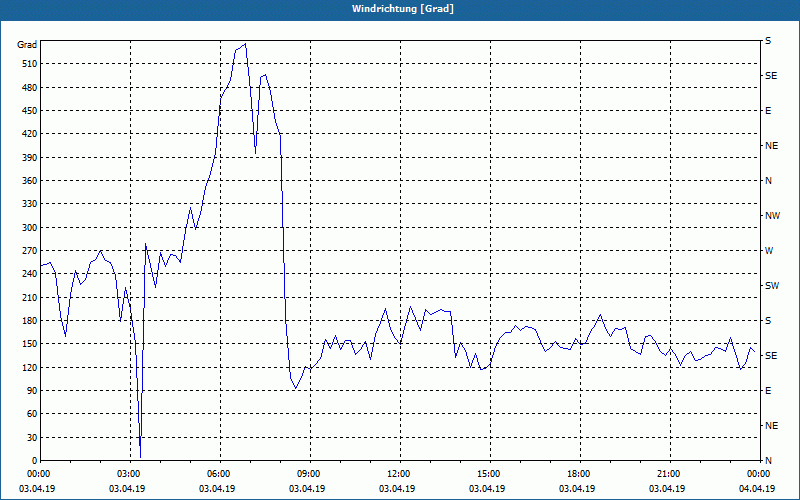The height and width of the screenshot is (500, 800).
Task: Click the 390 y-axis value
Action: (30, 158)
